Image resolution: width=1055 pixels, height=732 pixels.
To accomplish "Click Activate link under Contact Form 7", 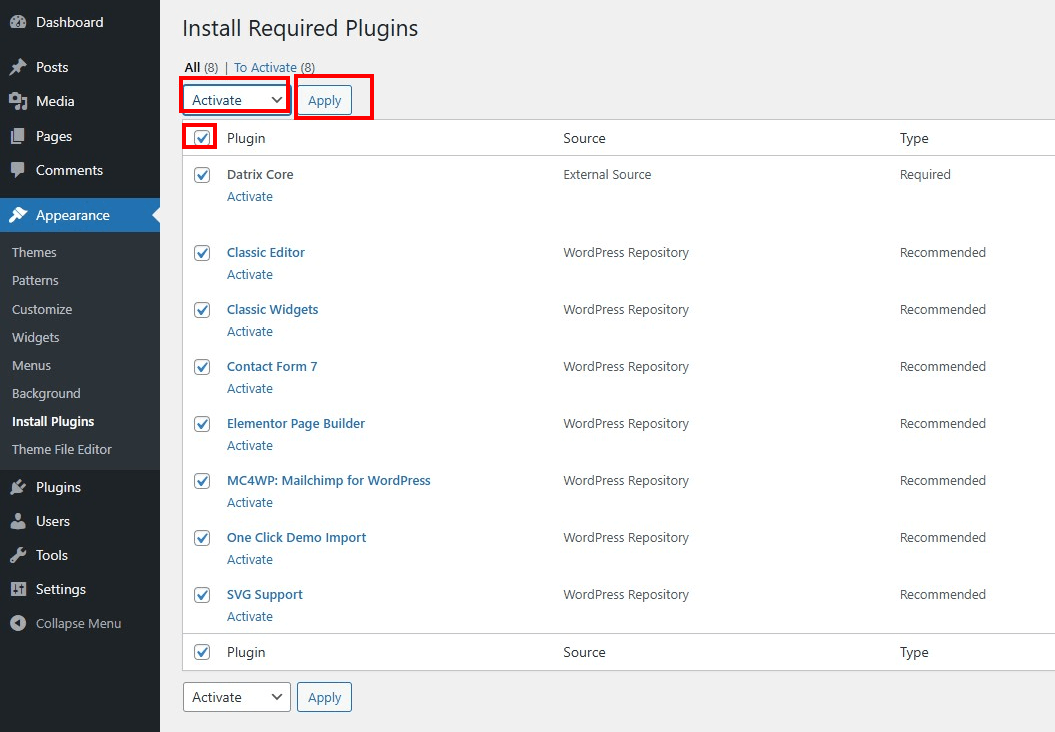I will coord(250,389).
